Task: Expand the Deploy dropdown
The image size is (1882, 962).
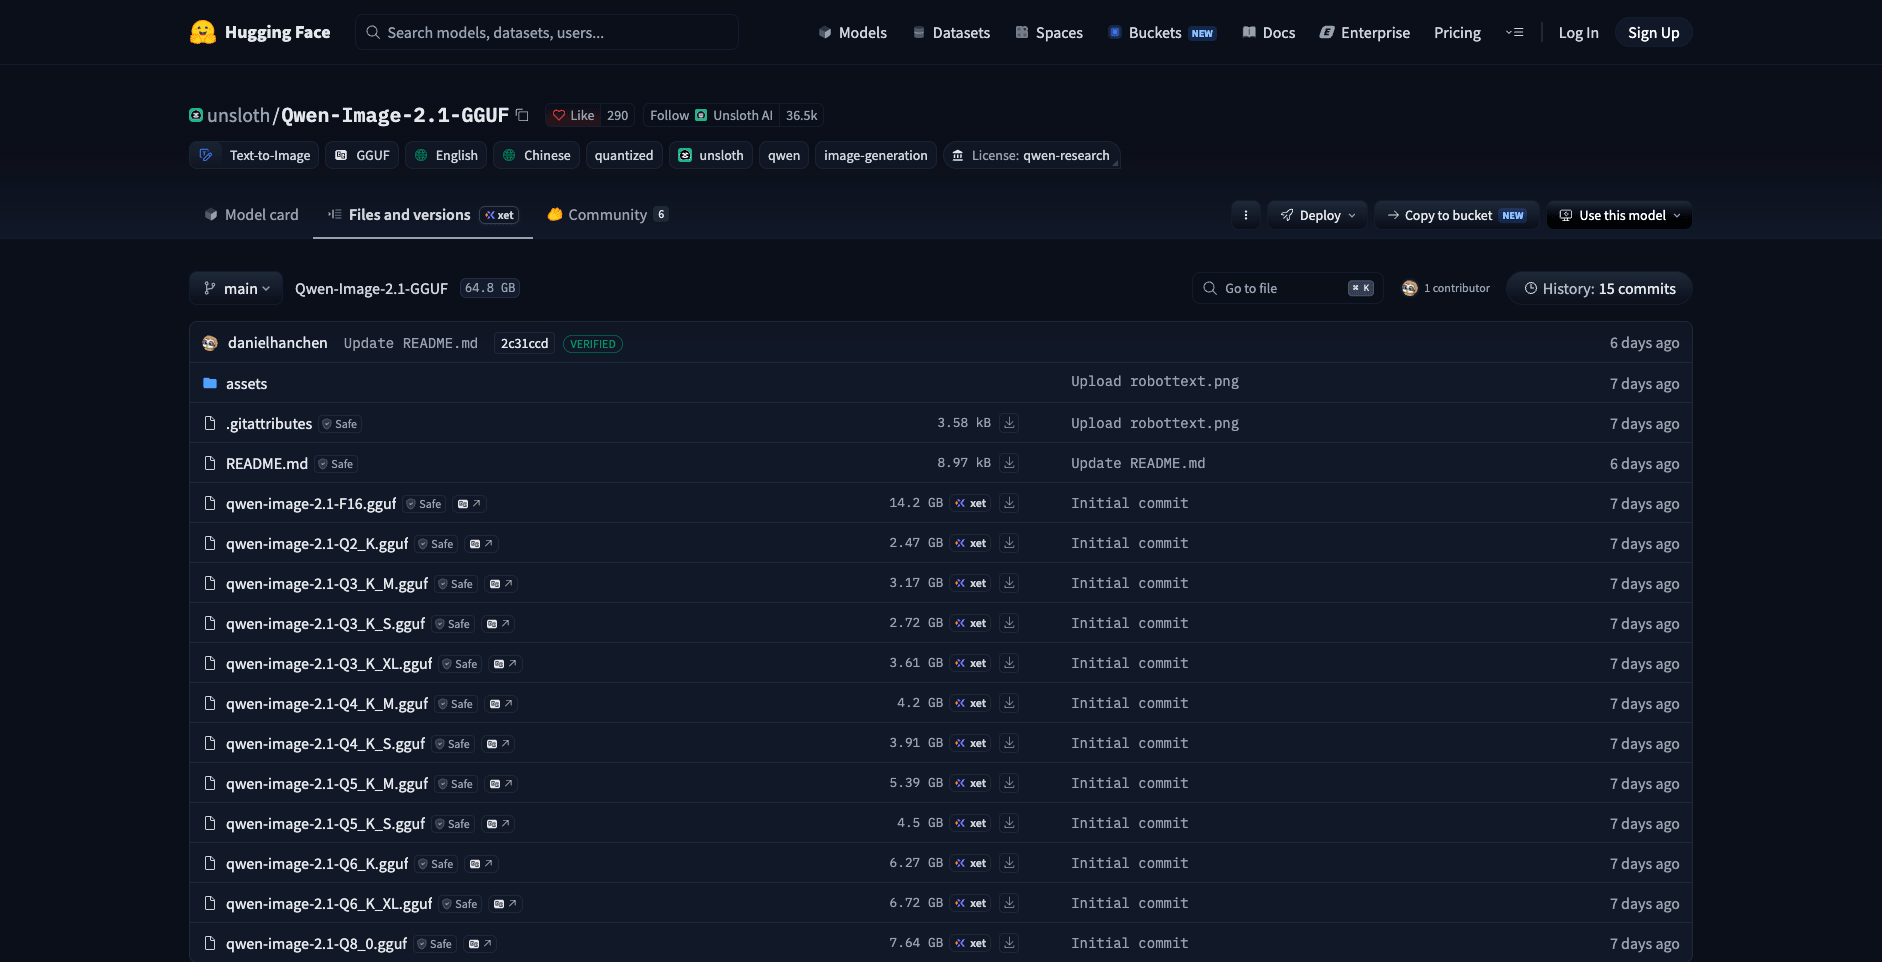Action: coord(1317,215)
